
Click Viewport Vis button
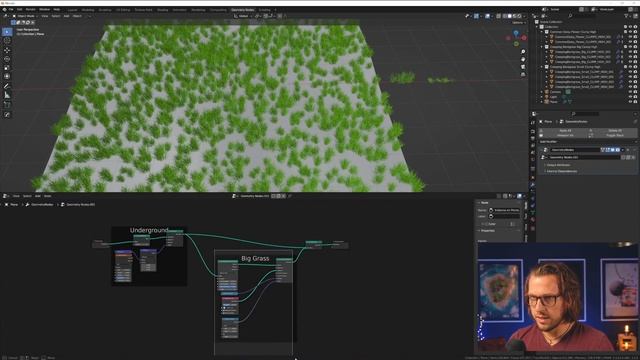coord(565,135)
